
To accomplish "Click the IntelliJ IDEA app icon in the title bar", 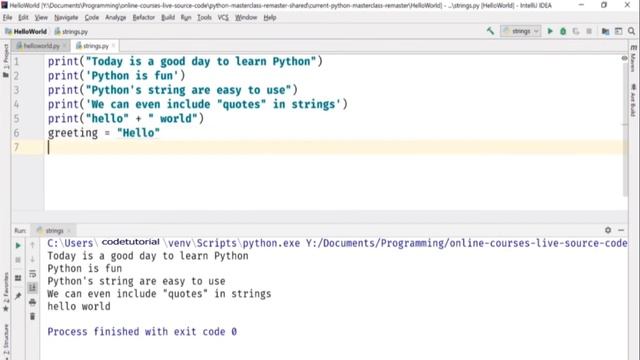I will coord(4,5).
